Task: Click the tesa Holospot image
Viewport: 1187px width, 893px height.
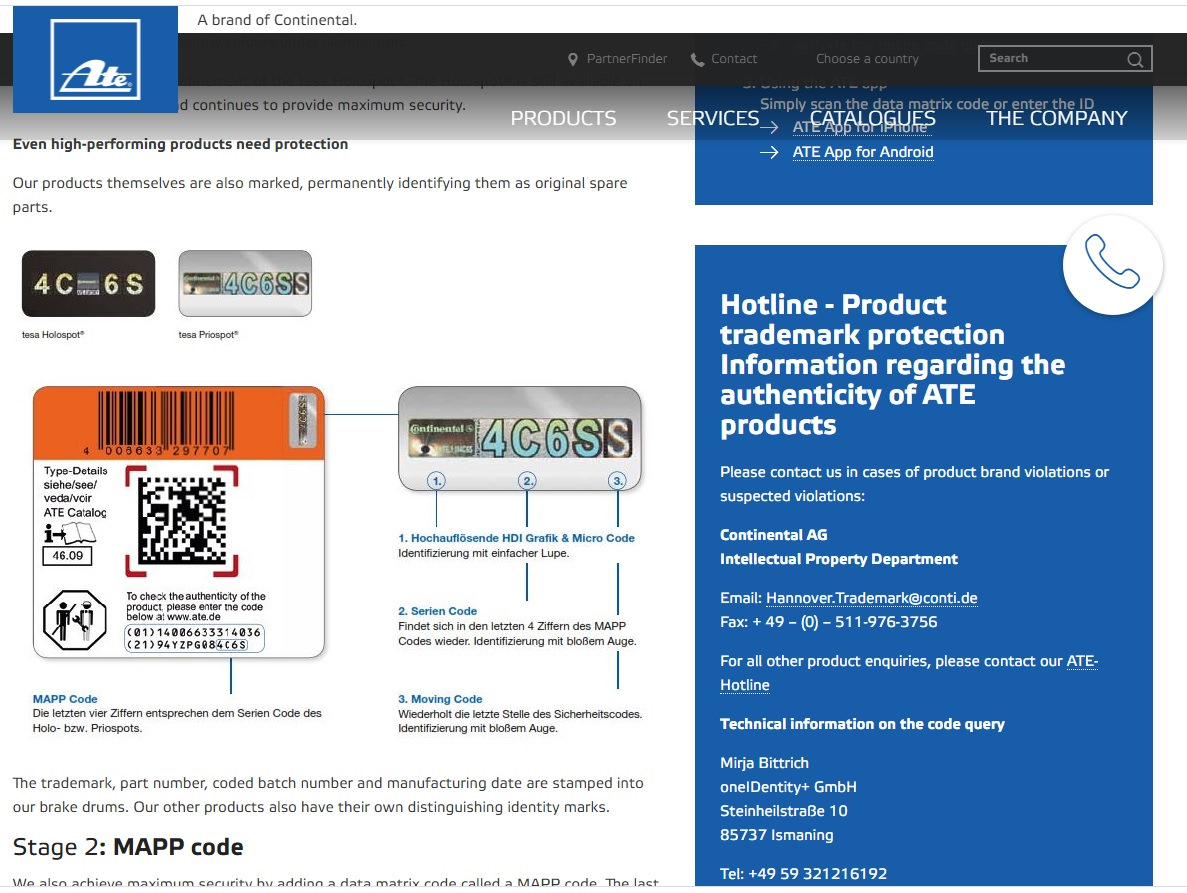Action: (x=89, y=284)
